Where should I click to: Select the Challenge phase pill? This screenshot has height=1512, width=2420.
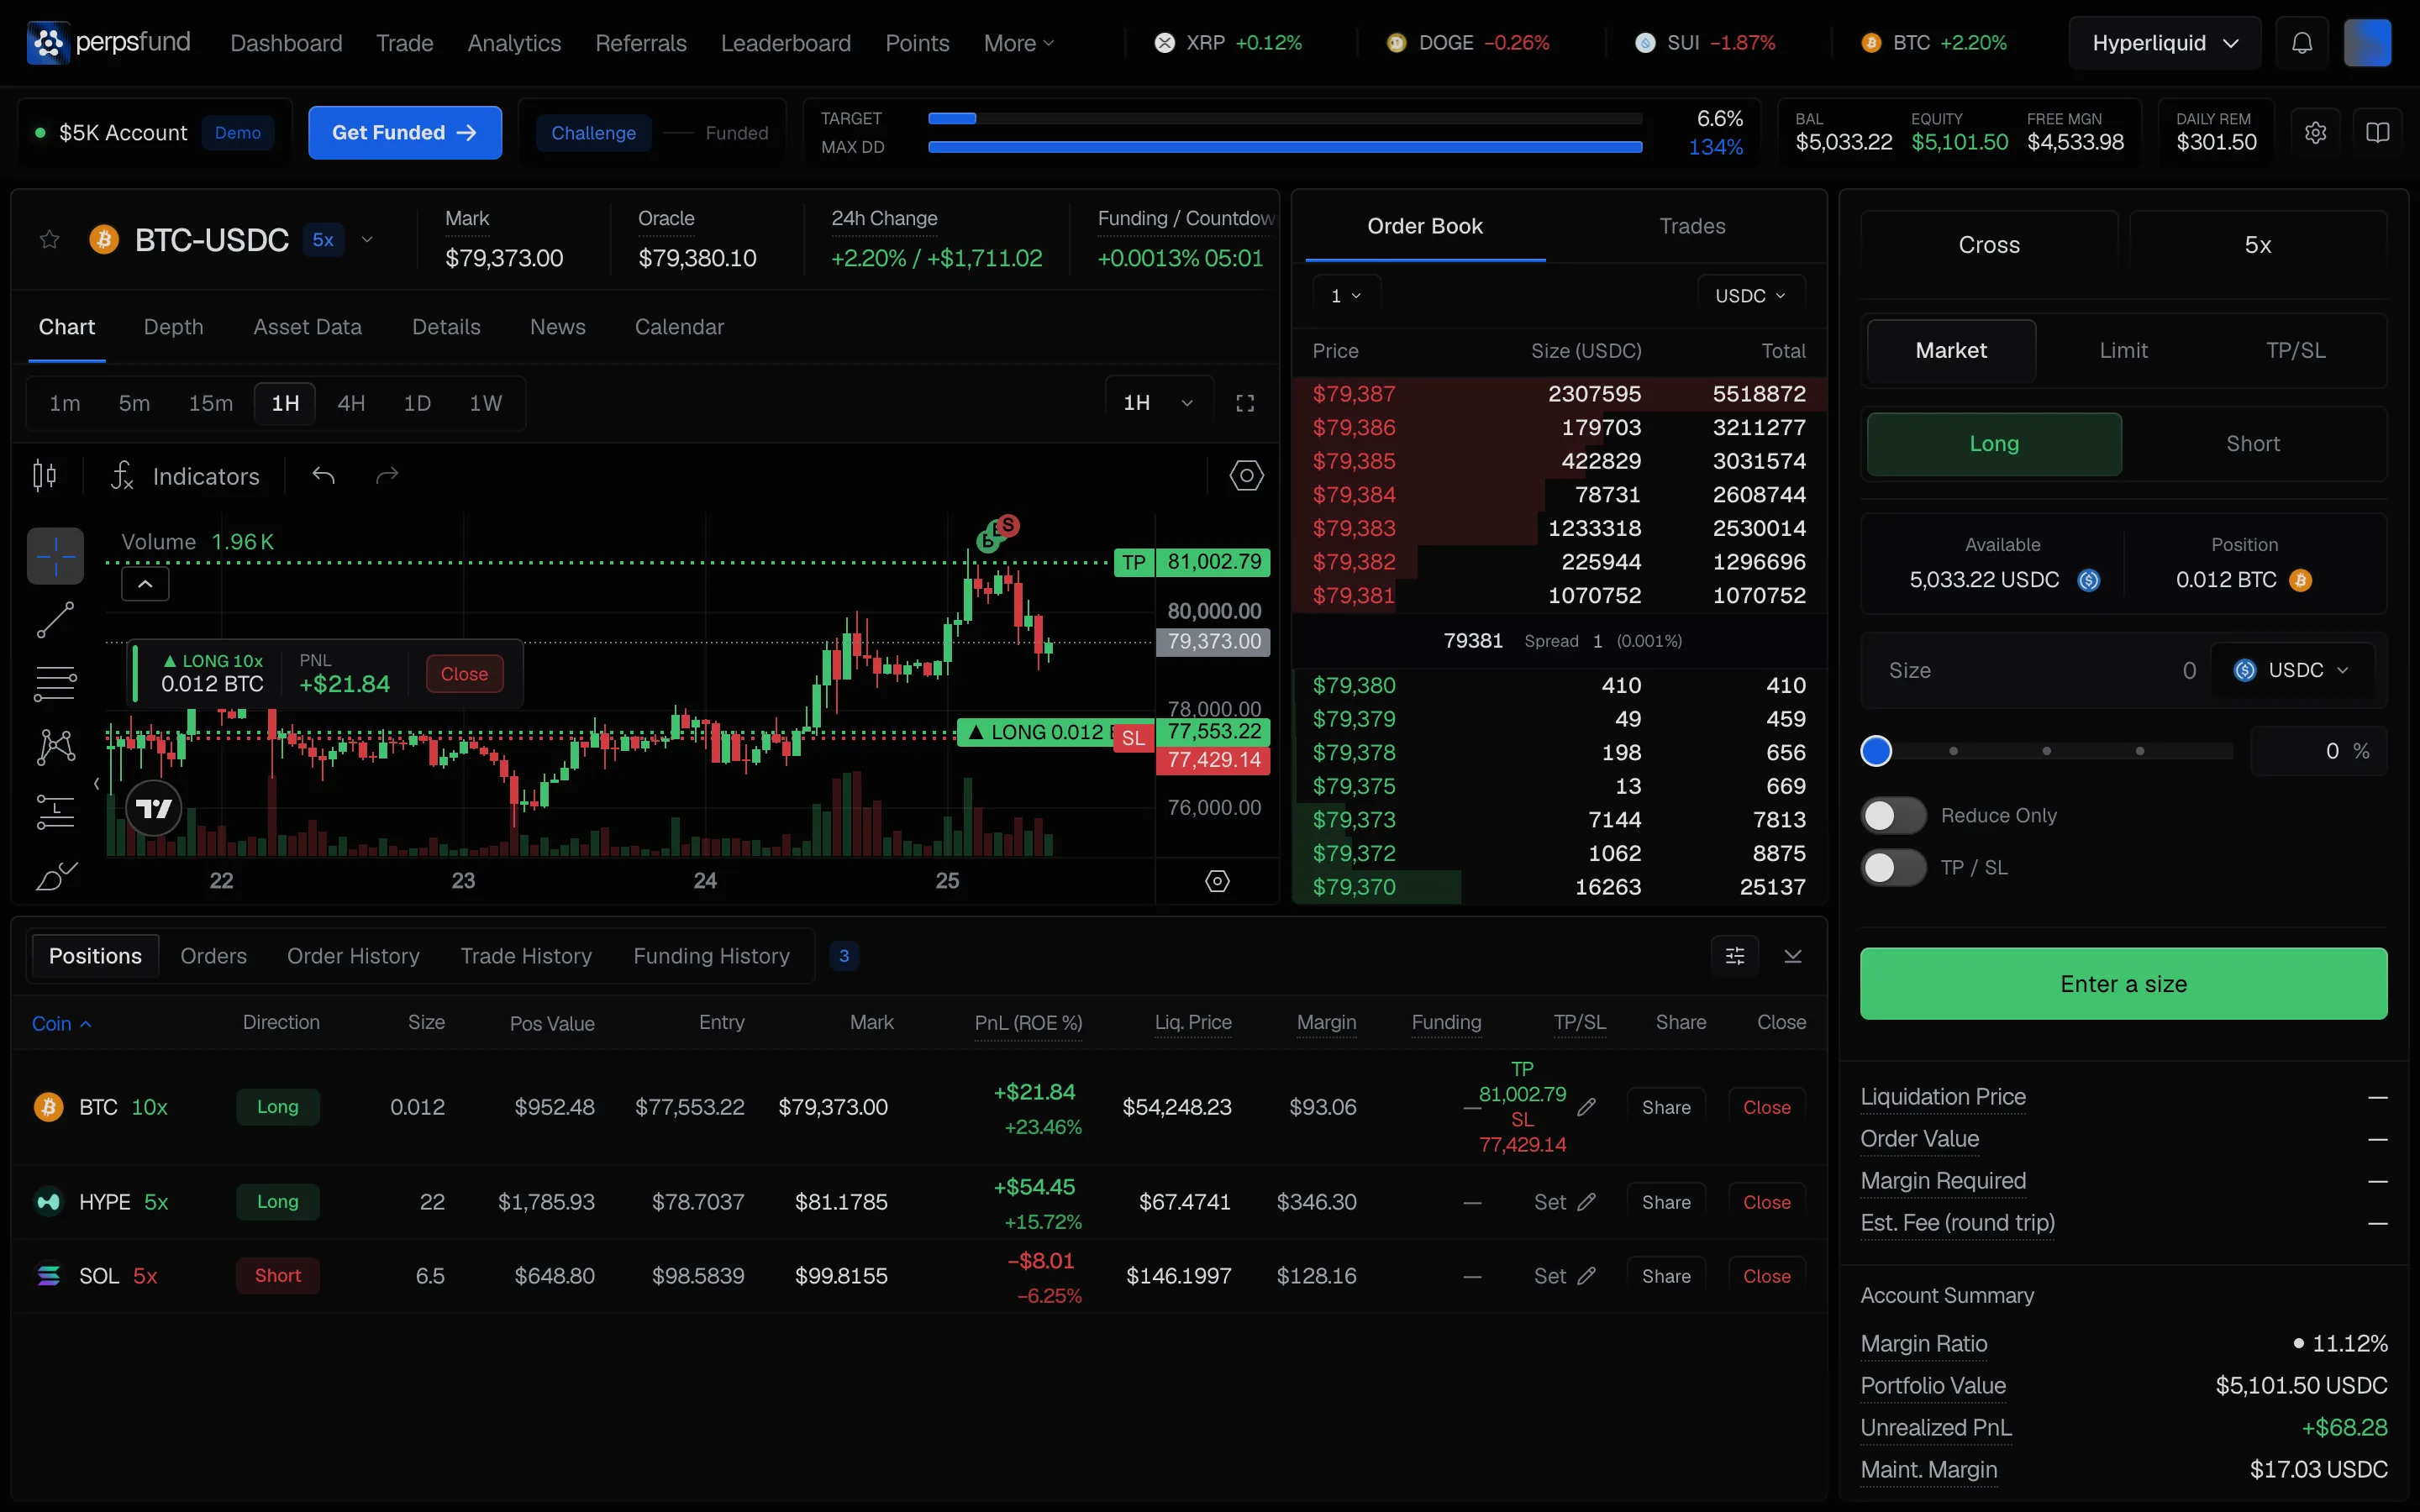click(593, 133)
